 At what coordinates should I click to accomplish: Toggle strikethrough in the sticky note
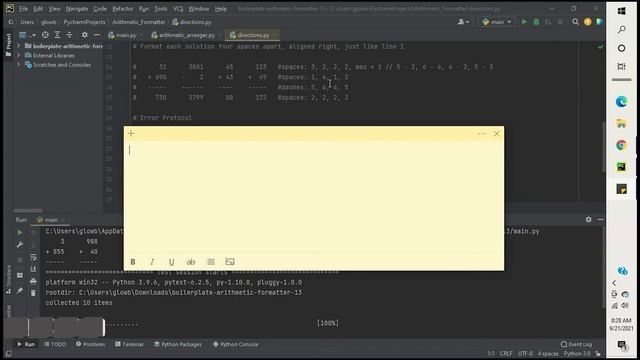[x=191, y=262]
